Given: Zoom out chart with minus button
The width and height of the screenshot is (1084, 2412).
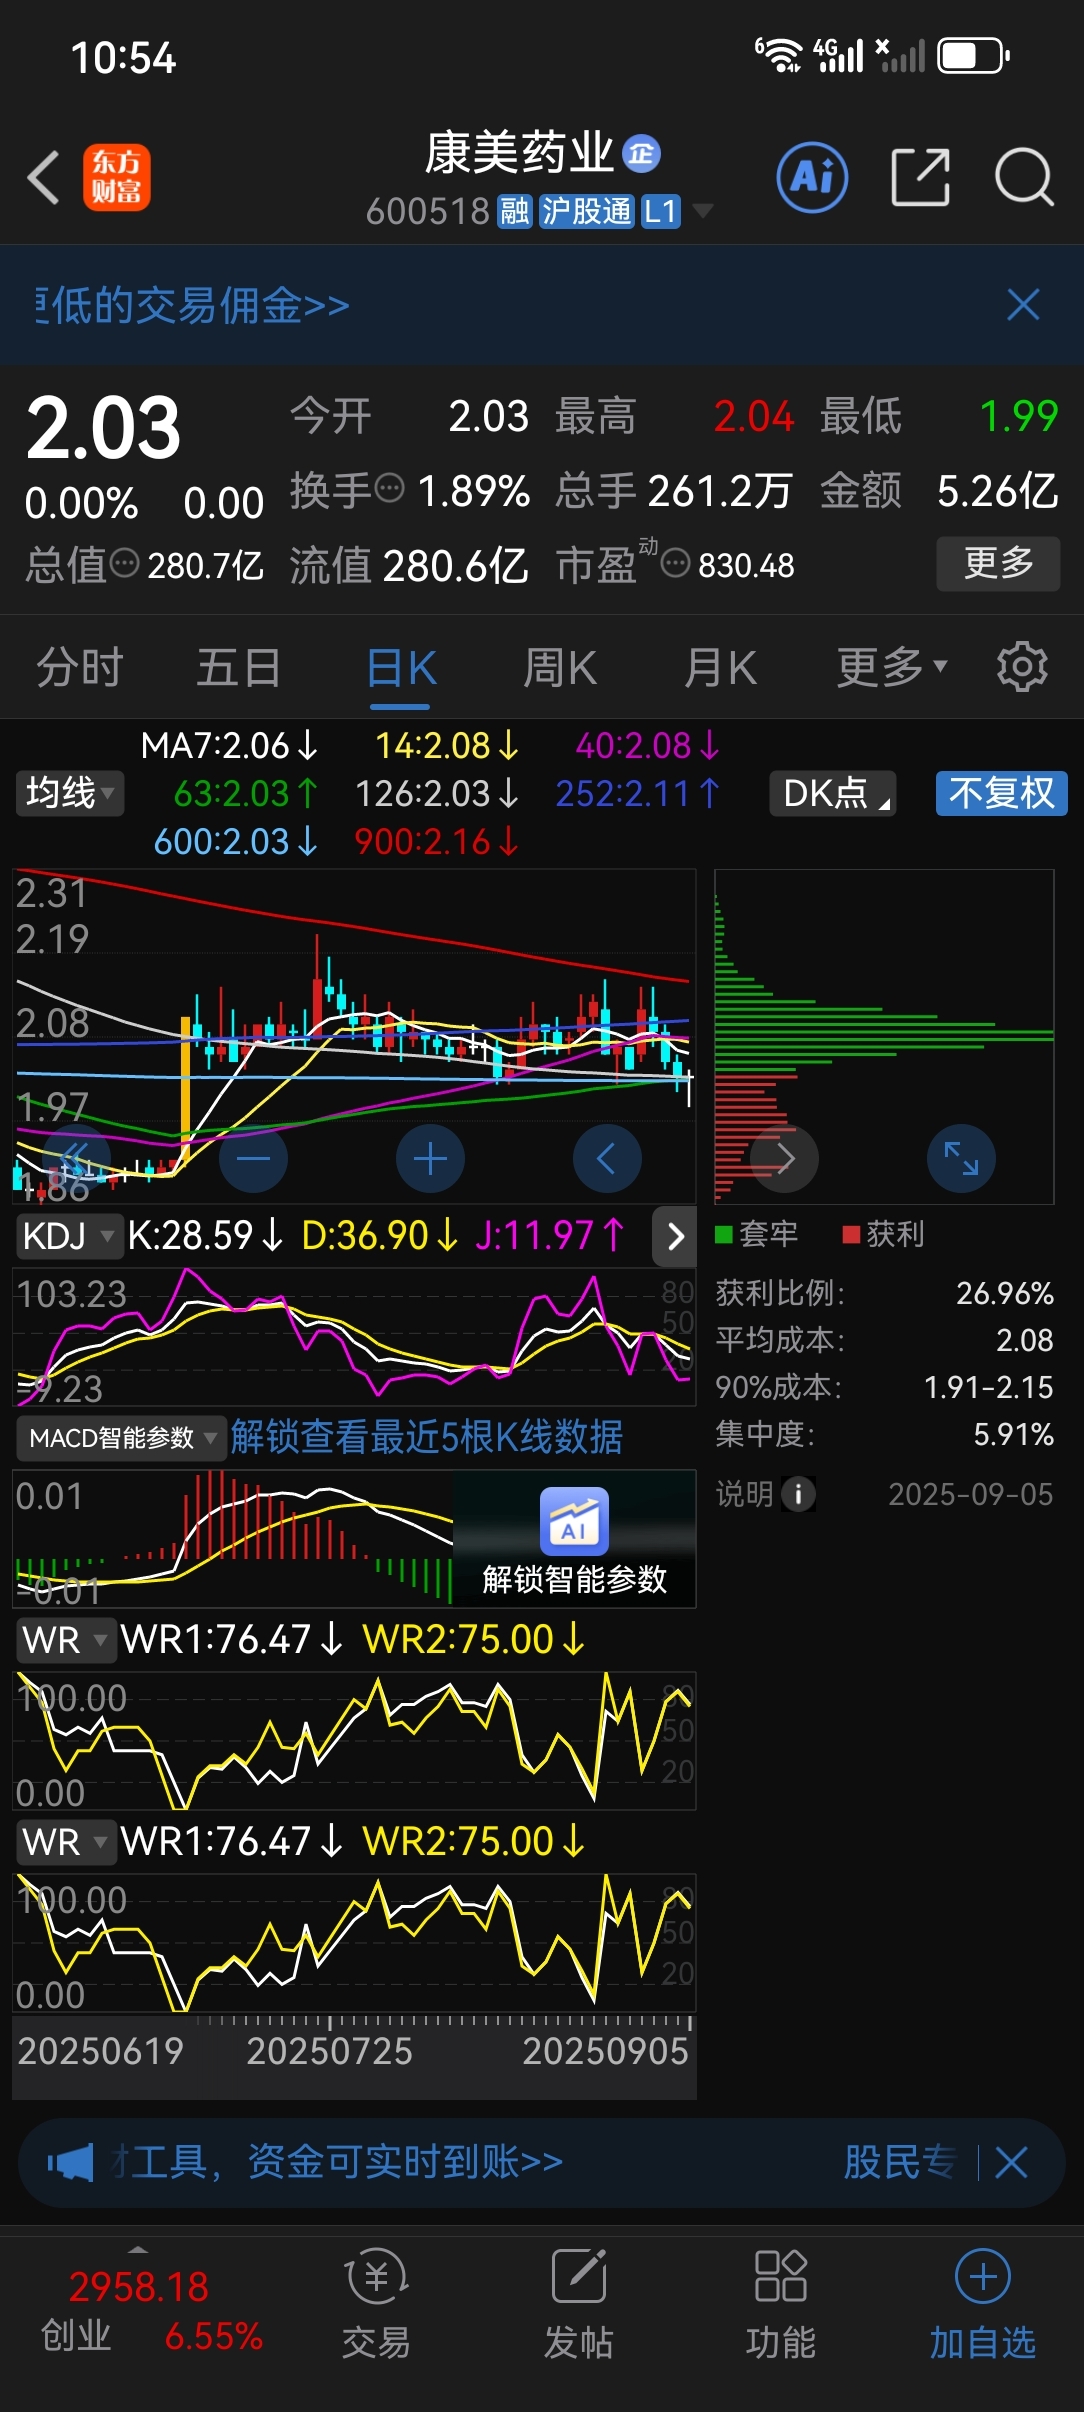Looking at the screenshot, I should point(253,1159).
